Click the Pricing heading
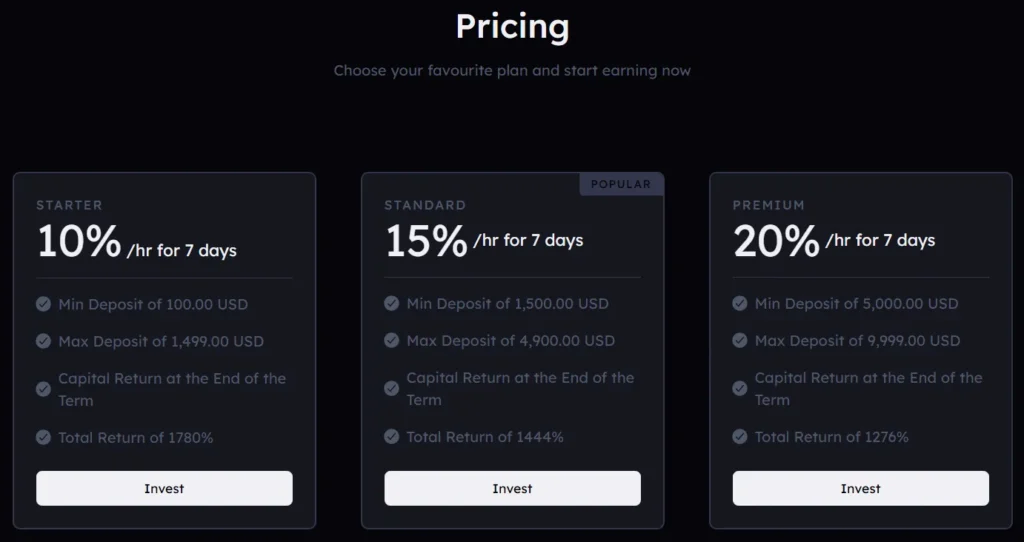The image size is (1024, 542). tap(512, 27)
